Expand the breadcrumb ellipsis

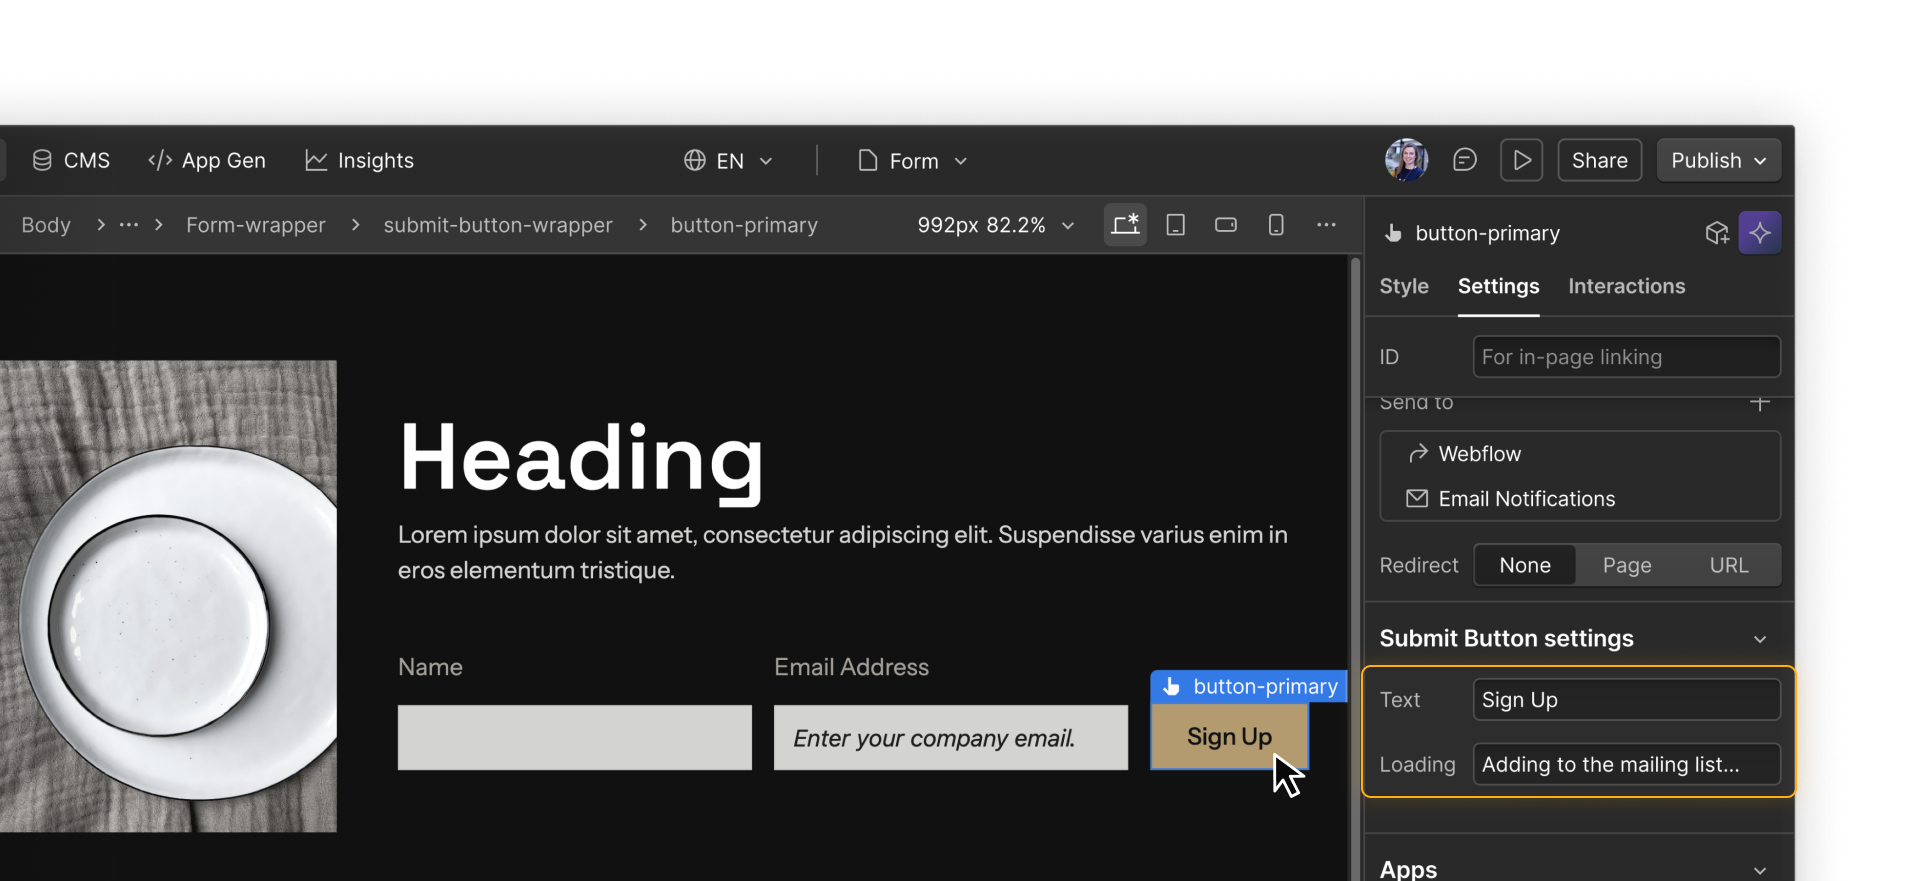pyautogui.click(x=129, y=225)
